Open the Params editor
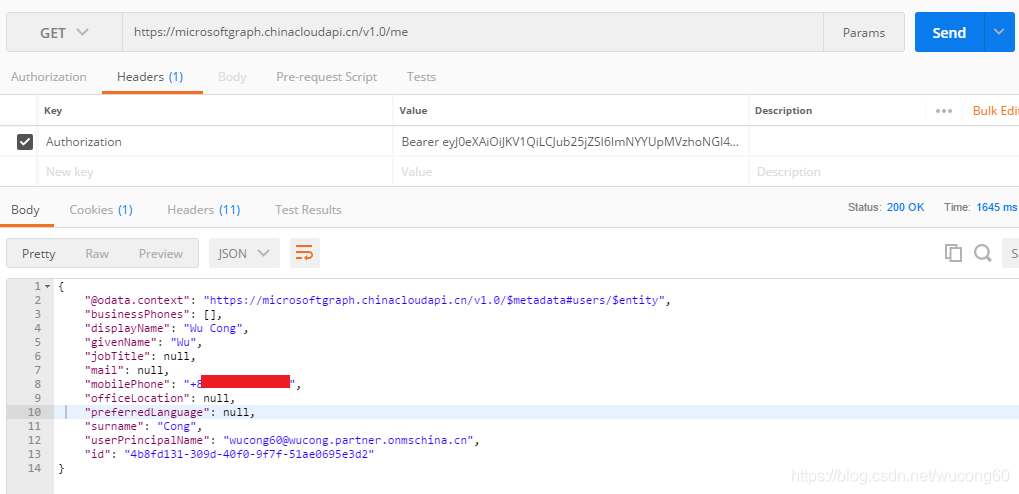The width and height of the screenshot is (1019, 494). coord(864,32)
